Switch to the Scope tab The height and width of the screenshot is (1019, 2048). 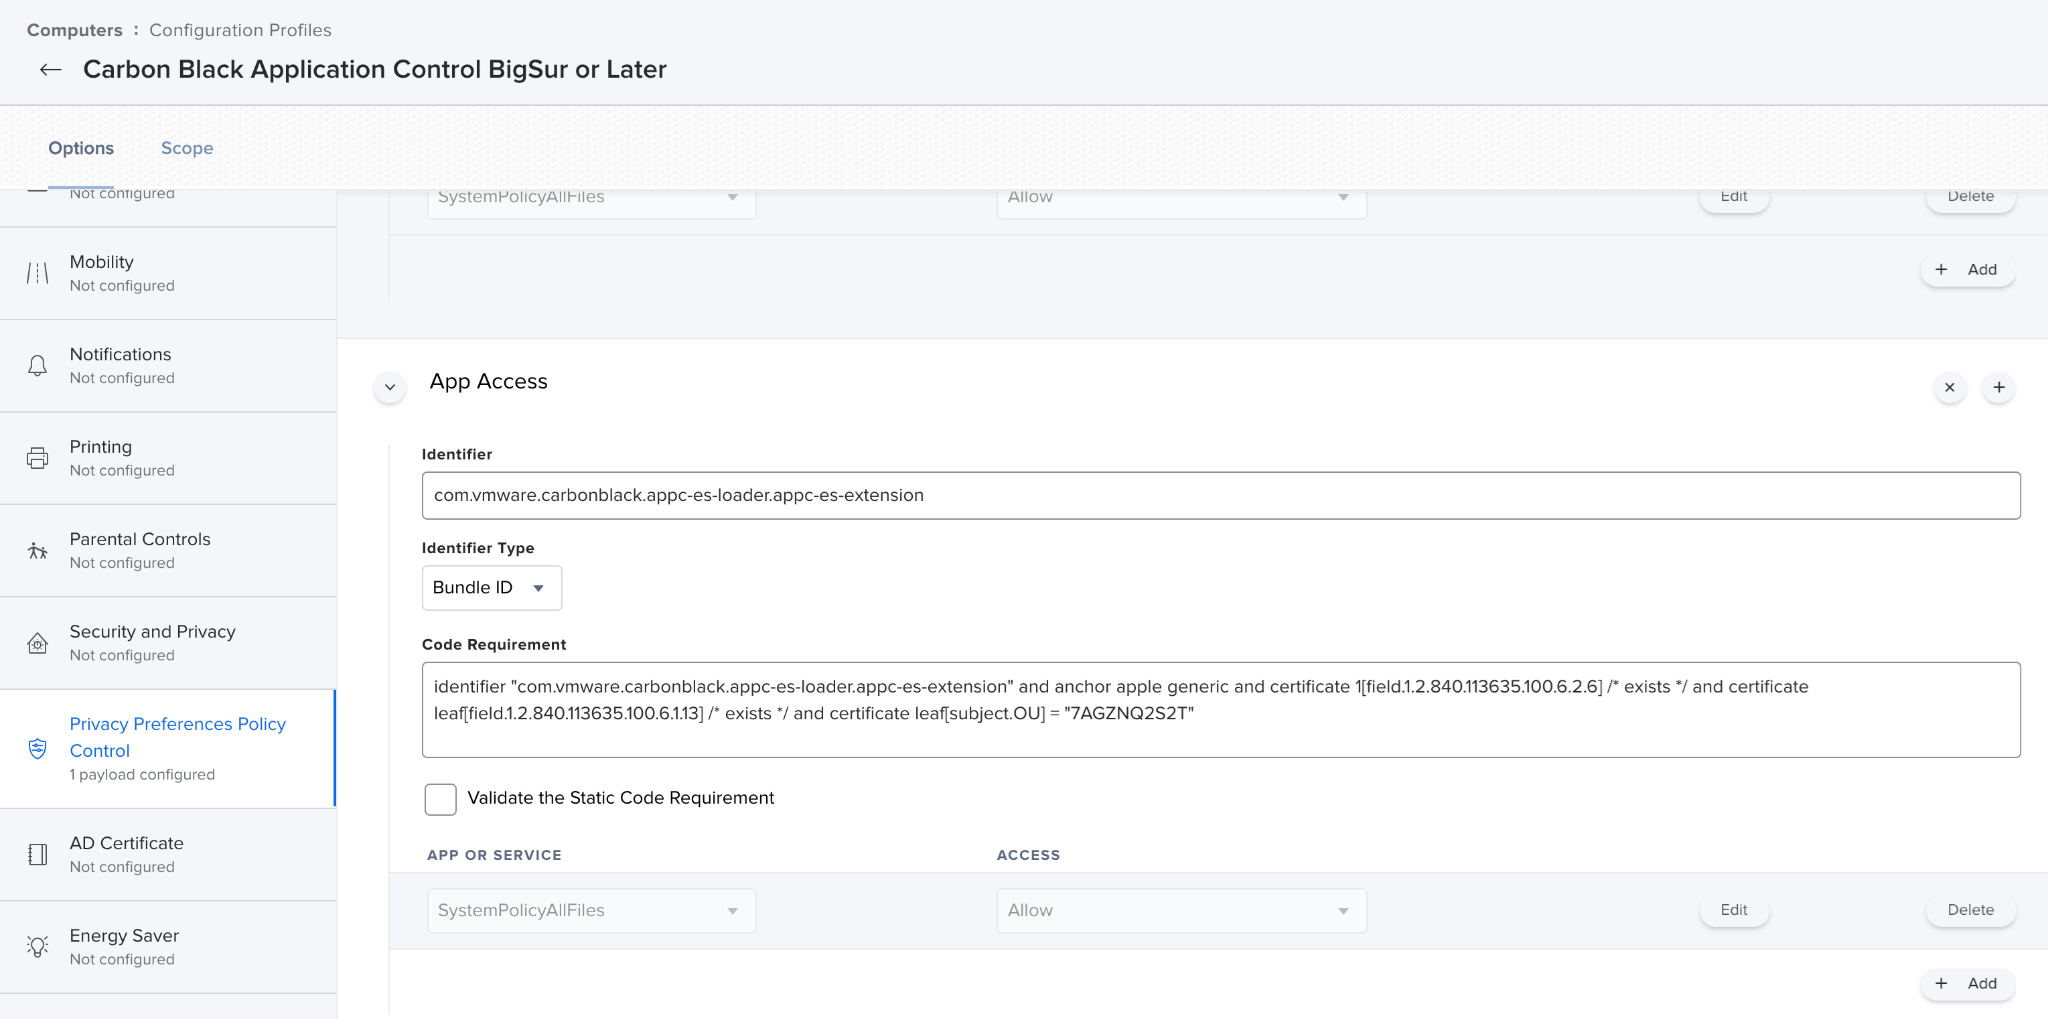(187, 148)
